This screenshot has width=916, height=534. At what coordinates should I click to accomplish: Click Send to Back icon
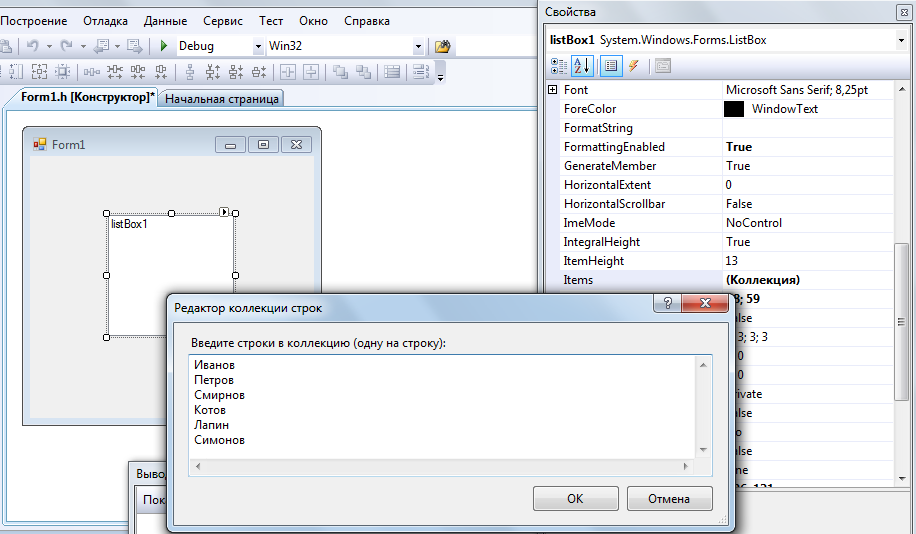point(363,72)
